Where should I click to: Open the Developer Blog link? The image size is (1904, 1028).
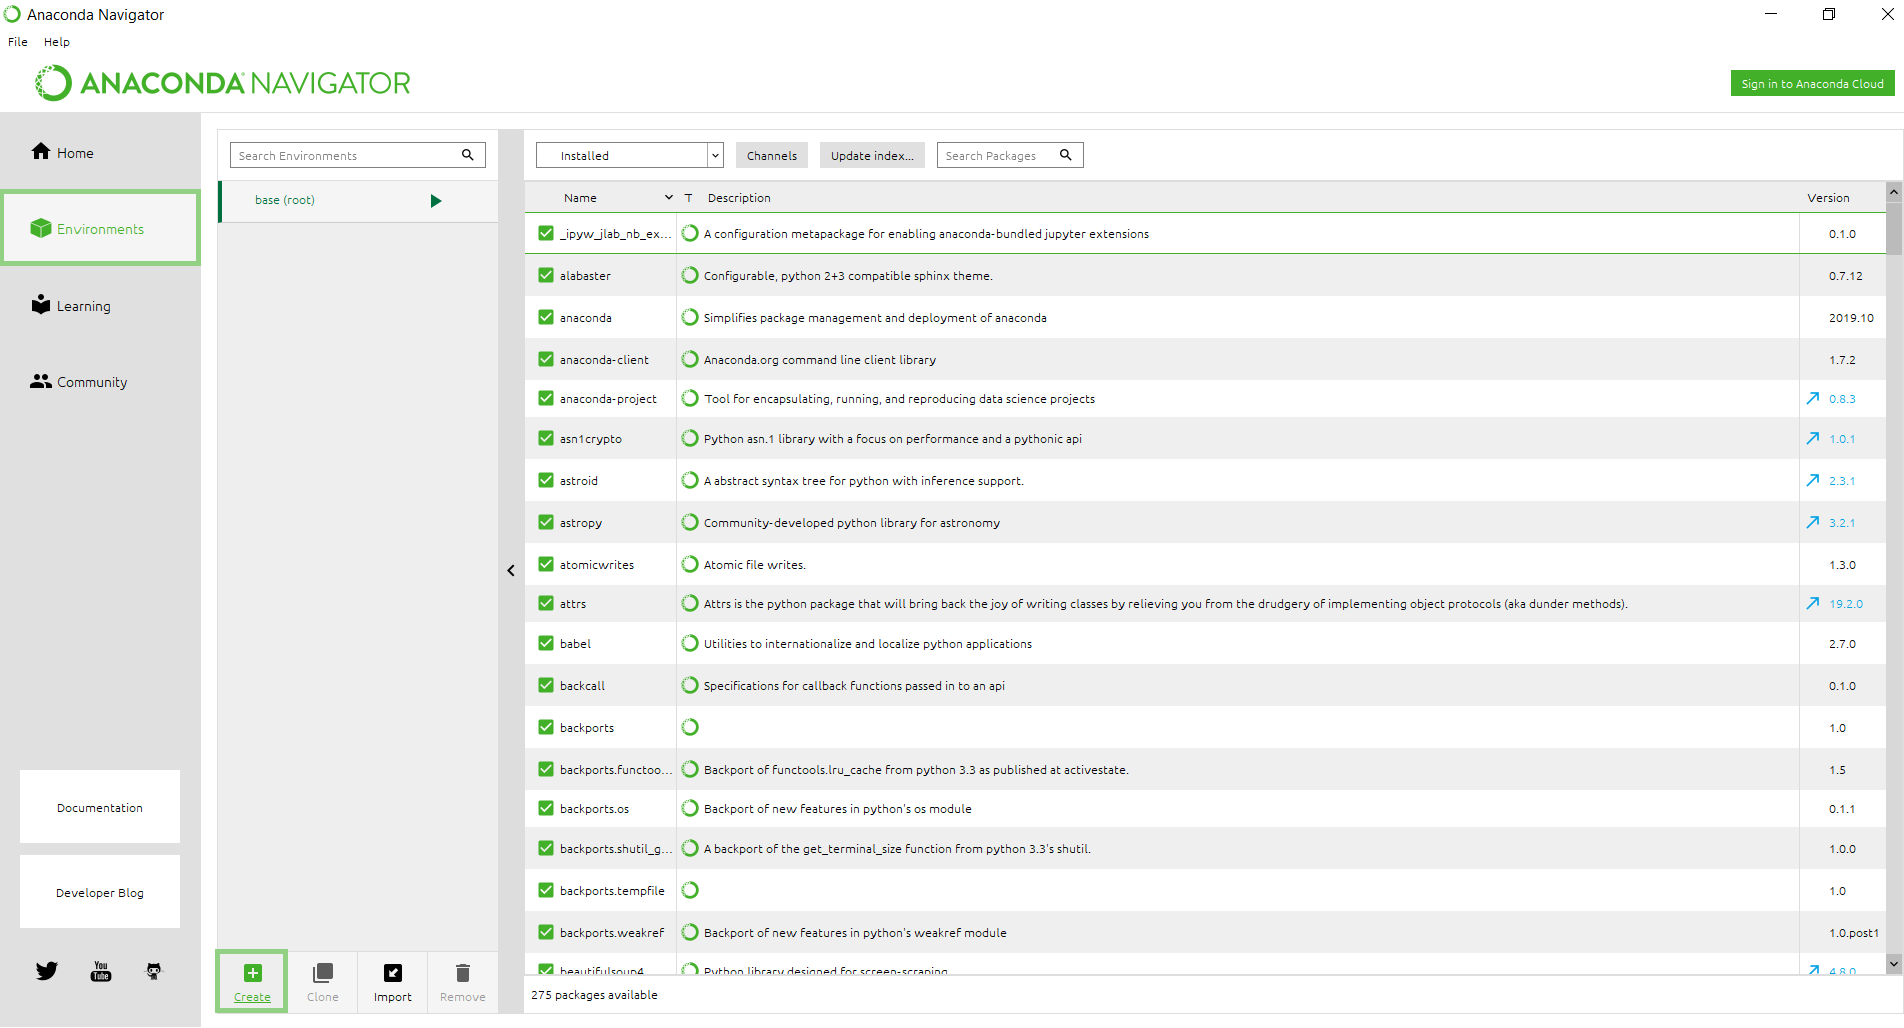coord(100,892)
